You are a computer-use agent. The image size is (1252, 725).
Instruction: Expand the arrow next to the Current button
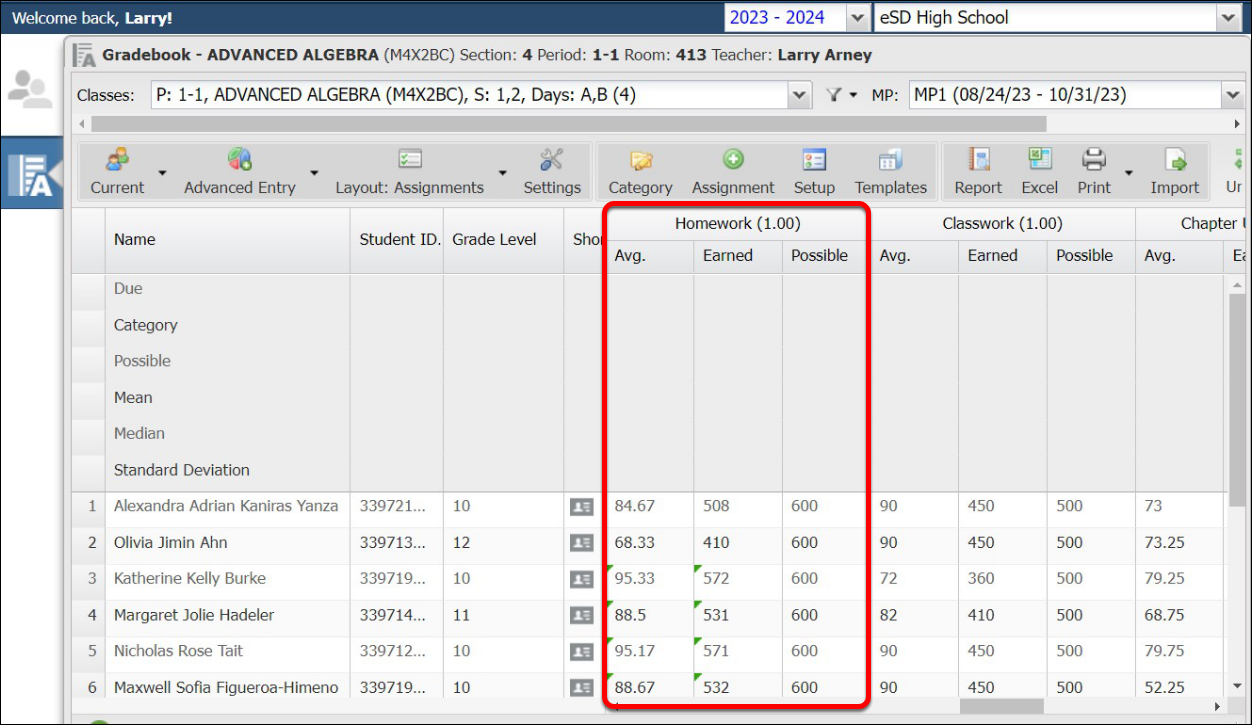pyautogui.click(x=162, y=173)
